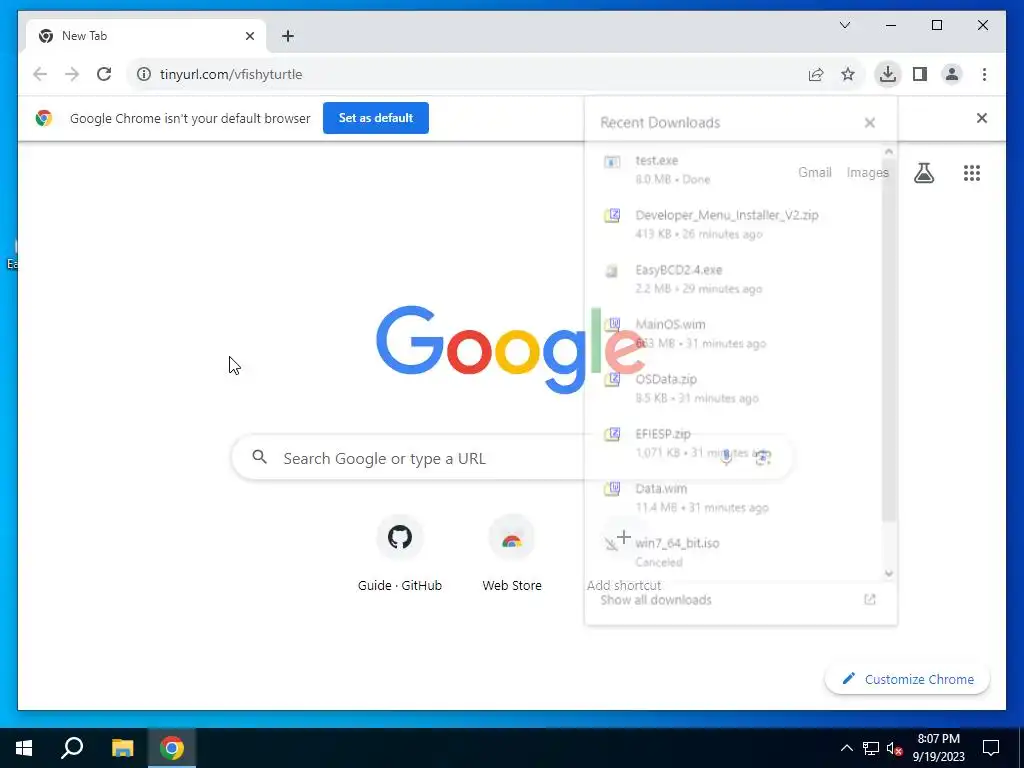Open network status tray icon

(871, 748)
